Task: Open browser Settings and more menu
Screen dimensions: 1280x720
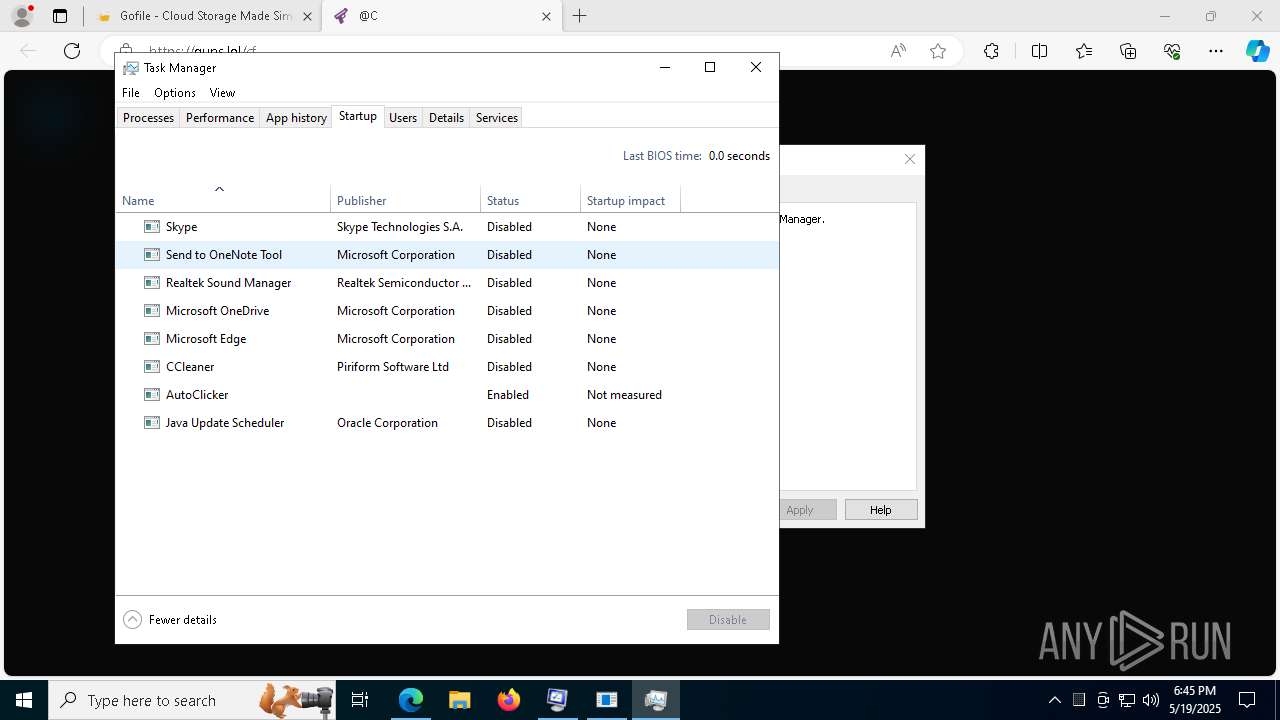Action: (1216, 51)
